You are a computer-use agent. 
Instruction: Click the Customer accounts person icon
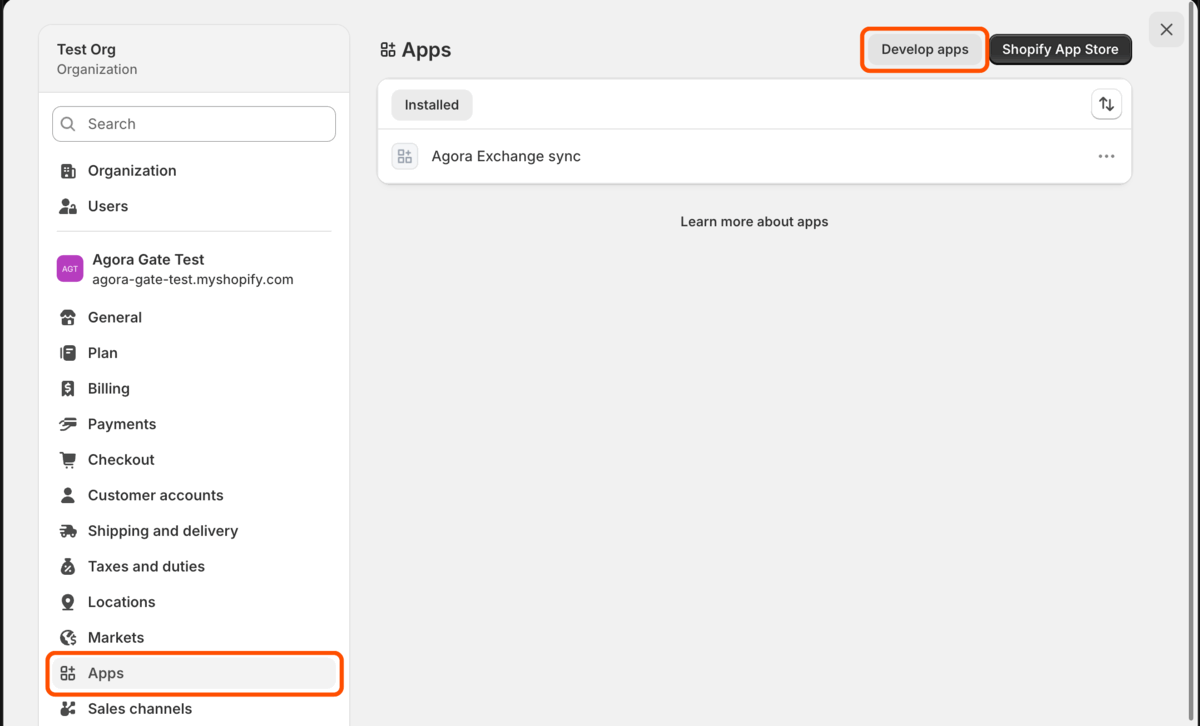tap(68, 495)
